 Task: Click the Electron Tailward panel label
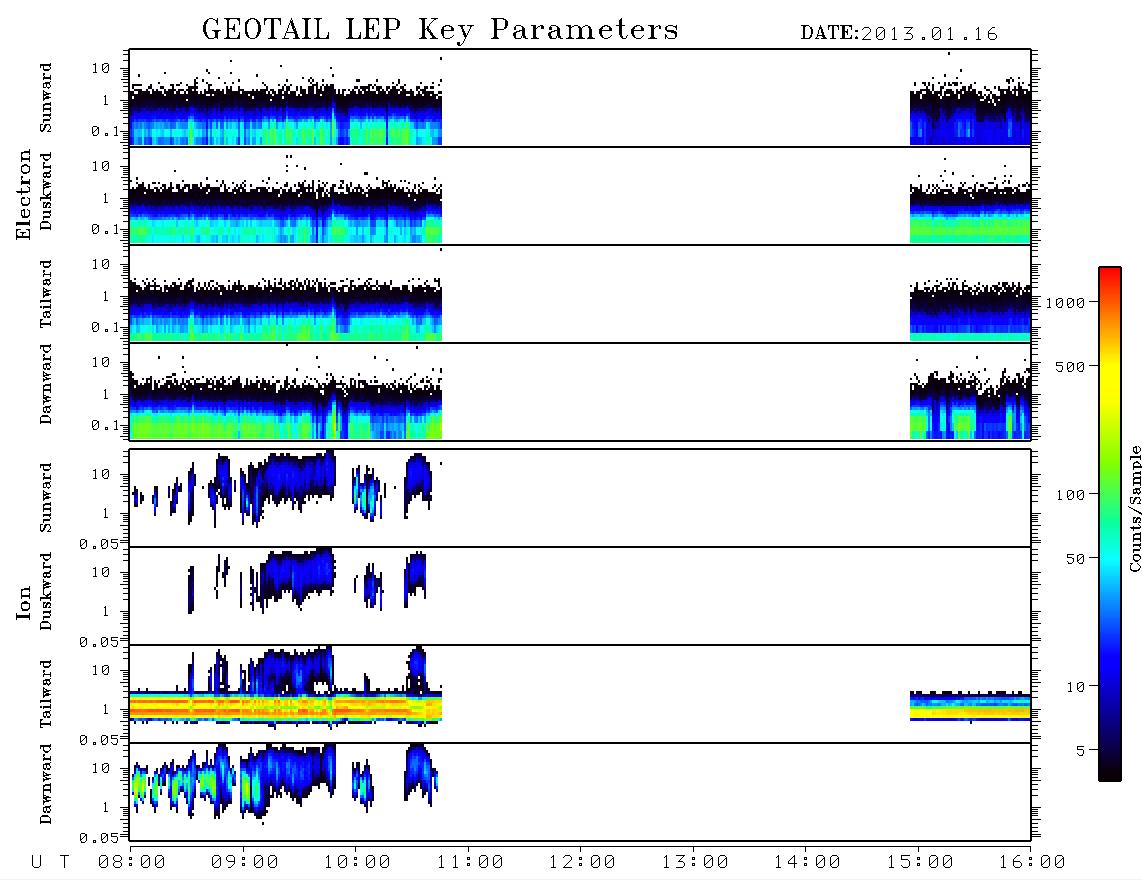click(x=46, y=294)
